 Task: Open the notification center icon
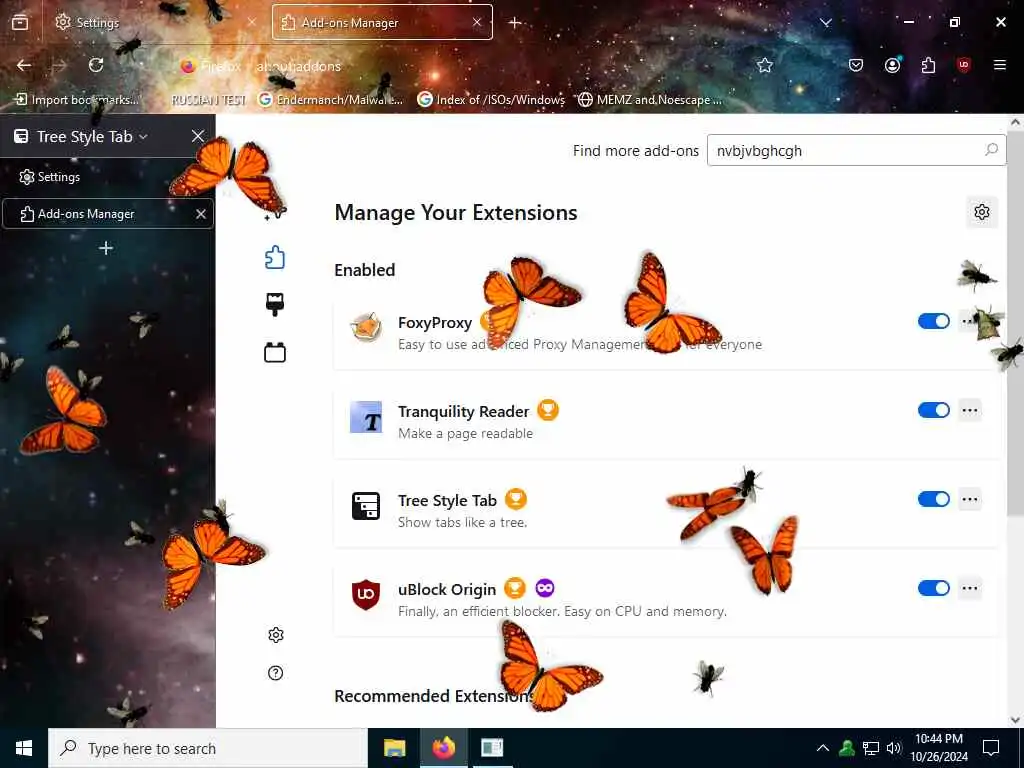pos(991,748)
